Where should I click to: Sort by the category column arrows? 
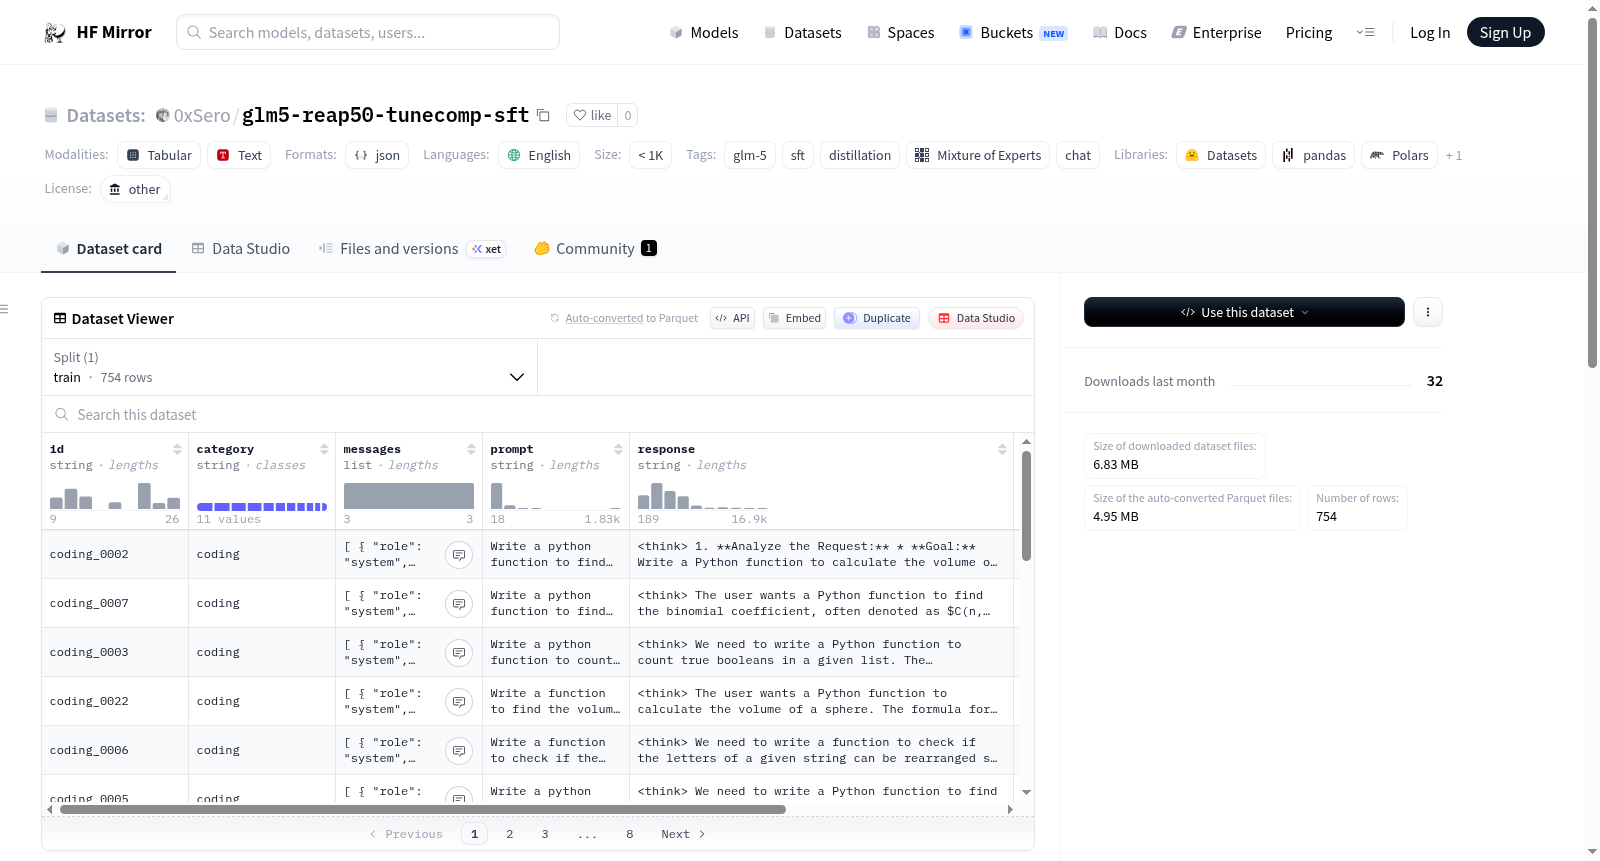click(324, 449)
